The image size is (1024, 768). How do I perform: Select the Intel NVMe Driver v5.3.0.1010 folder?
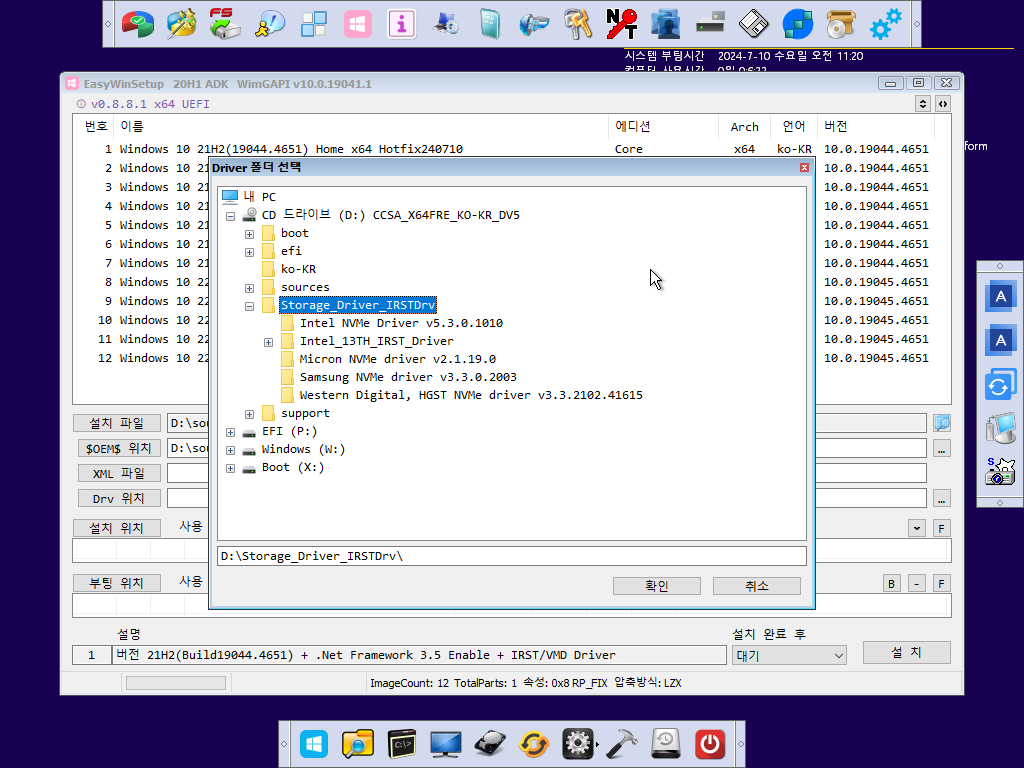tap(401, 323)
